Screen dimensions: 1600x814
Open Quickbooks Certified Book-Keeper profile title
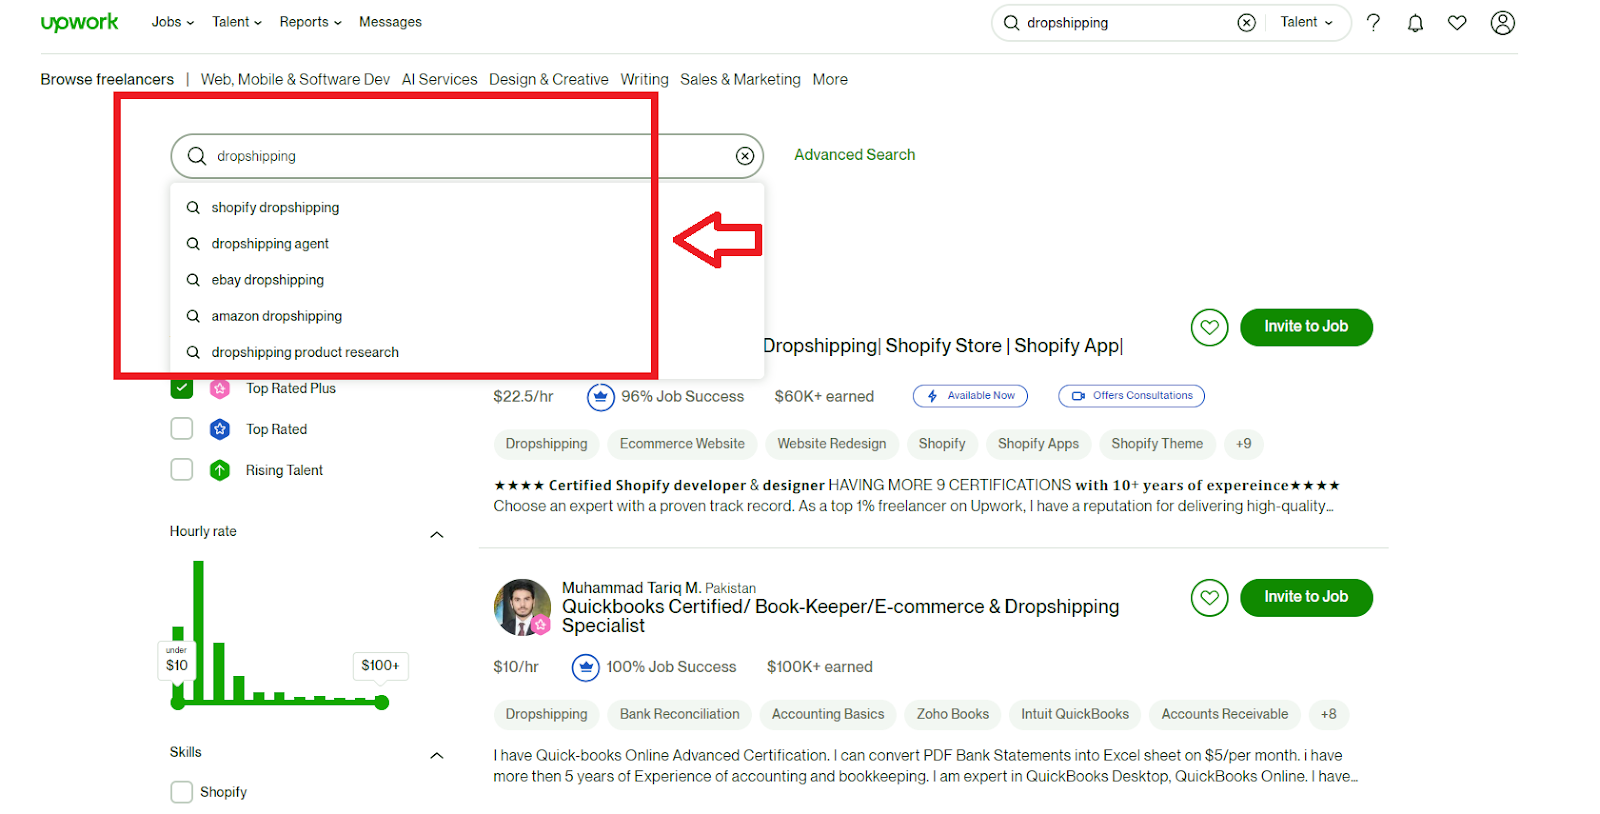pyautogui.click(x=840, y=616)
